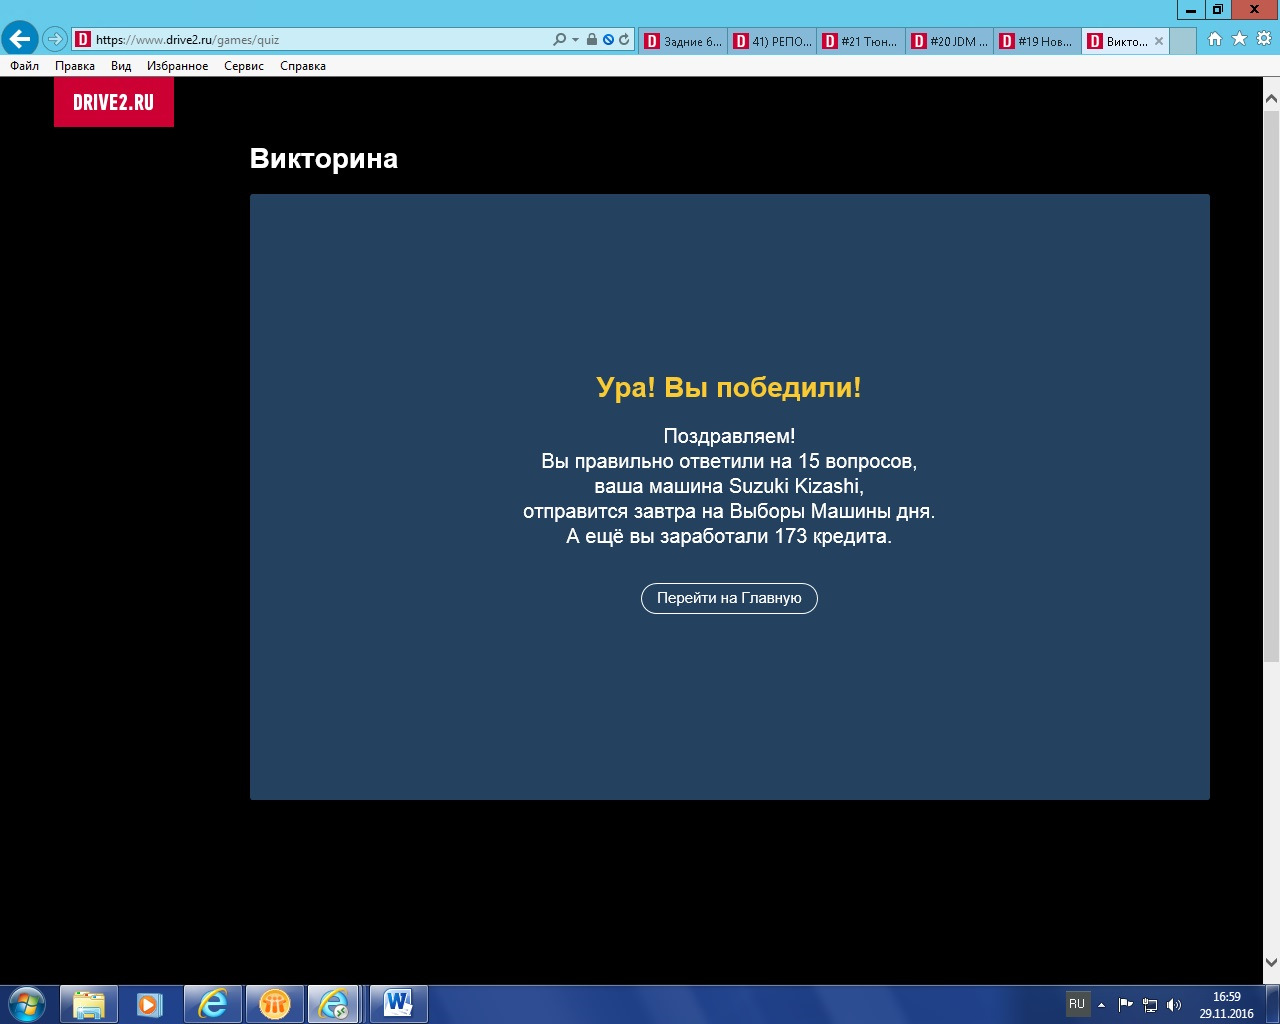Open a new blank tab
This screenshot has height=1024, width=1280.
coord(1183,41)
